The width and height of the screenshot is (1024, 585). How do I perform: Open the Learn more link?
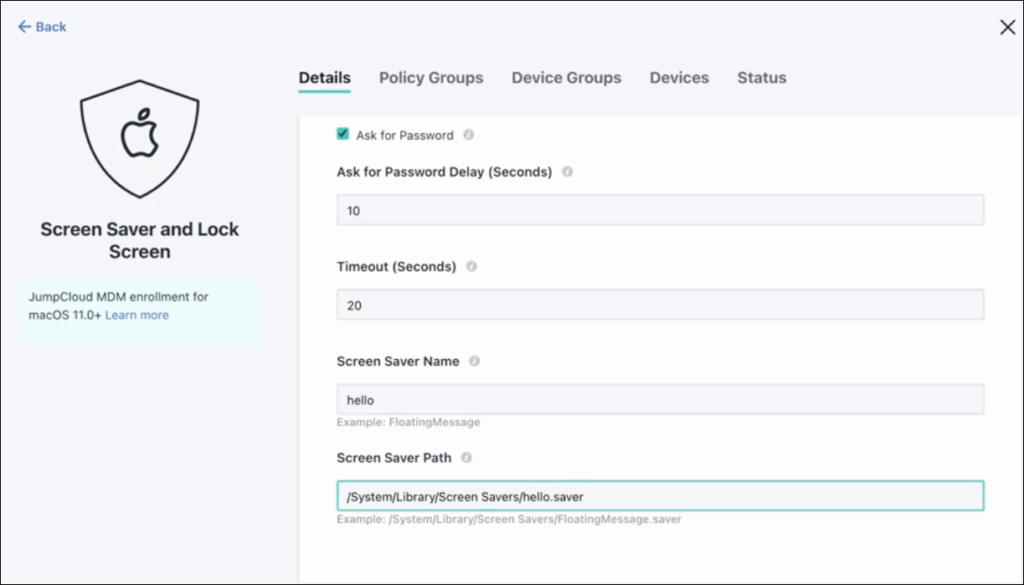(x=136, y=315)
